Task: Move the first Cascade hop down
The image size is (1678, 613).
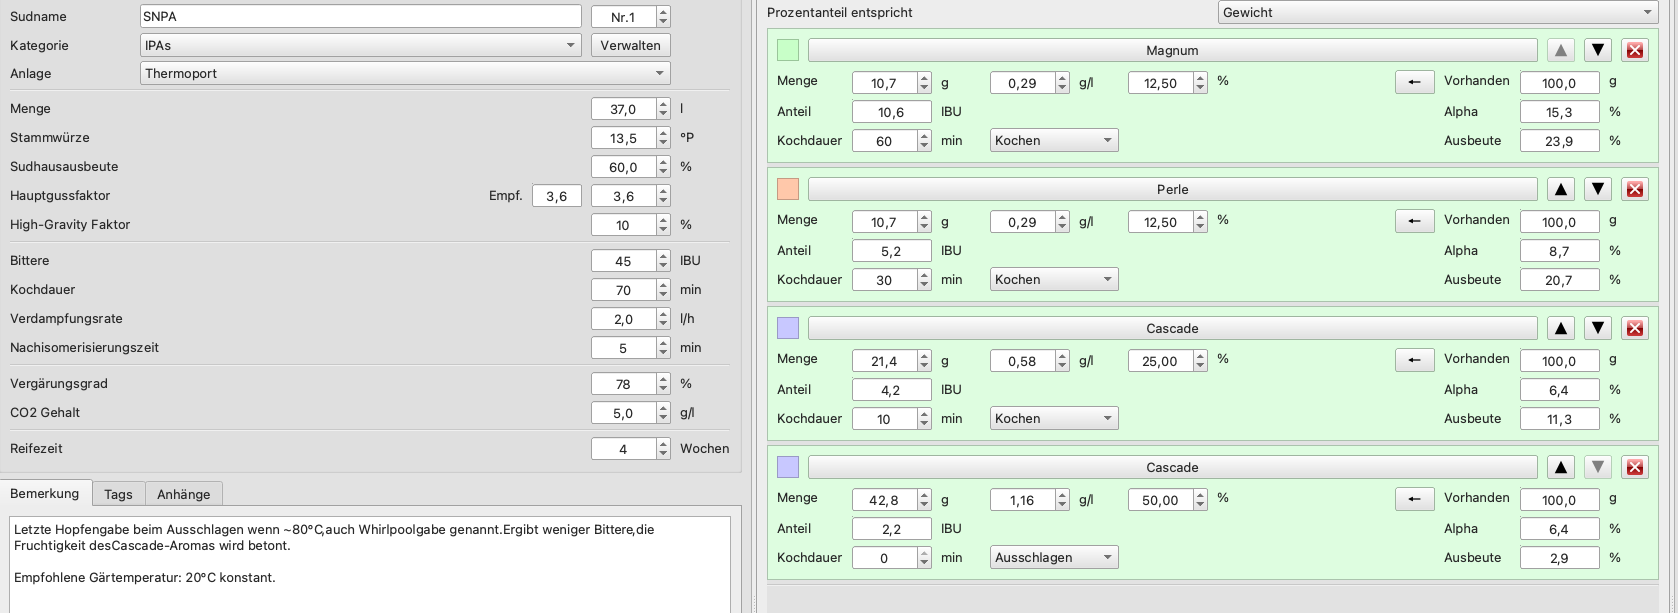Action: coord(1598,328)
